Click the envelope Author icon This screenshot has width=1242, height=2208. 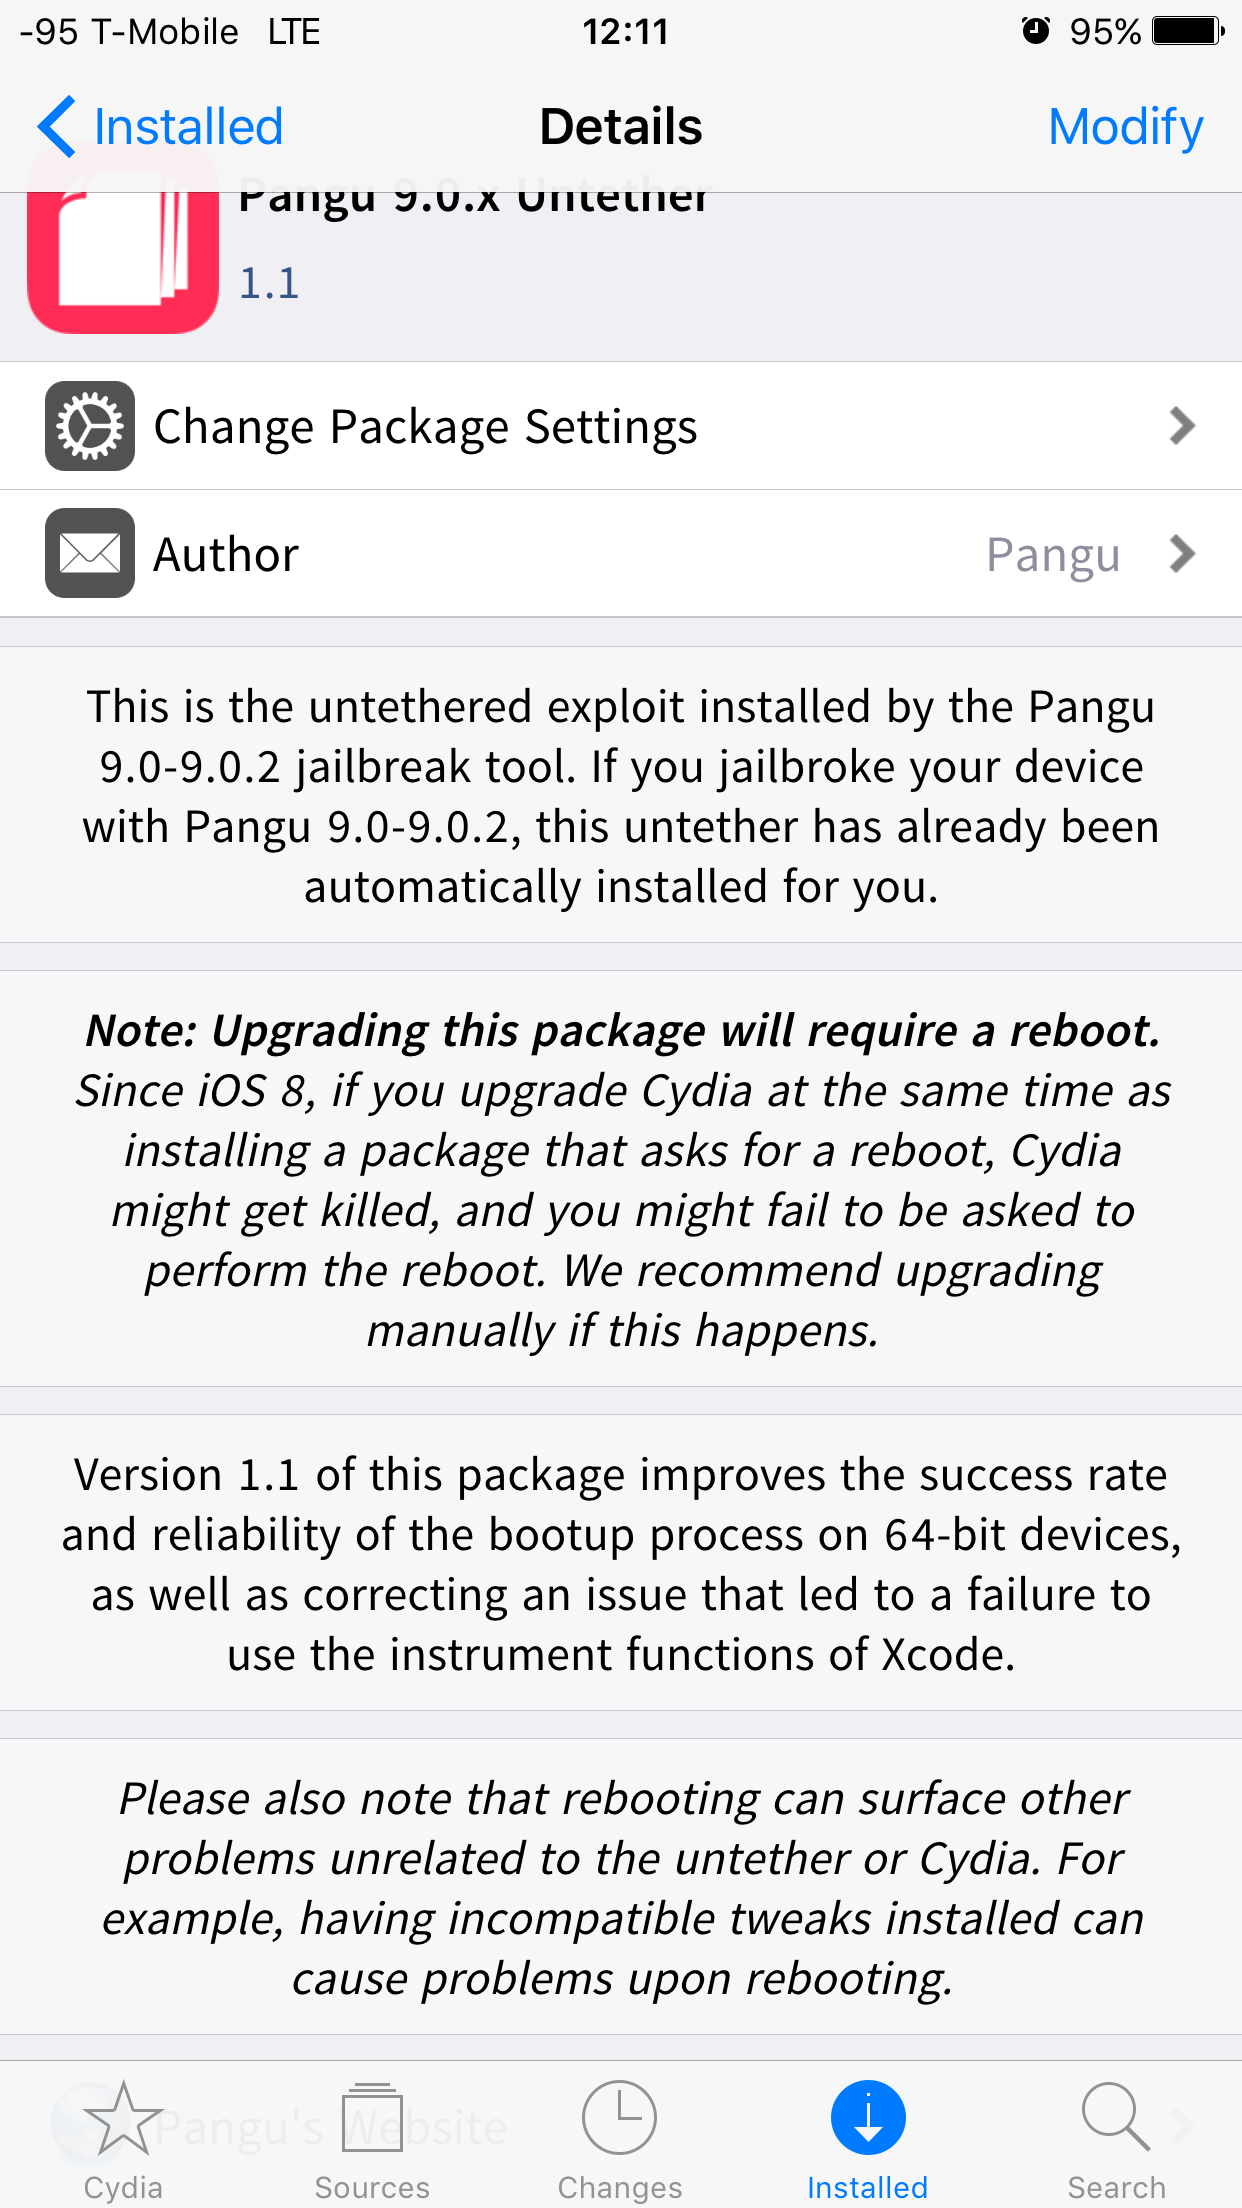click(x=90, y=553)
